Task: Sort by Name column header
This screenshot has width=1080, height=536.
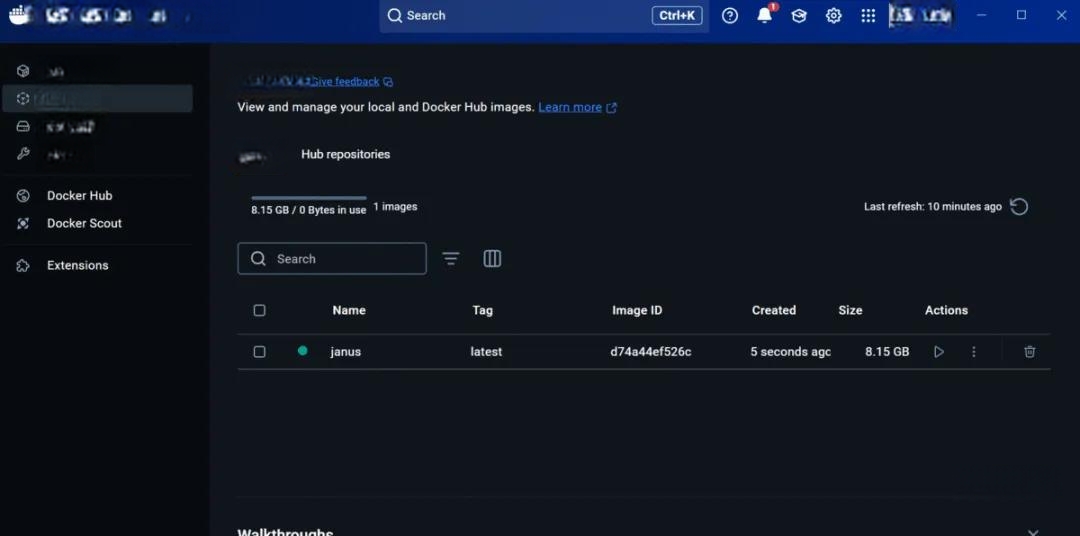Action: coord(349,310)
